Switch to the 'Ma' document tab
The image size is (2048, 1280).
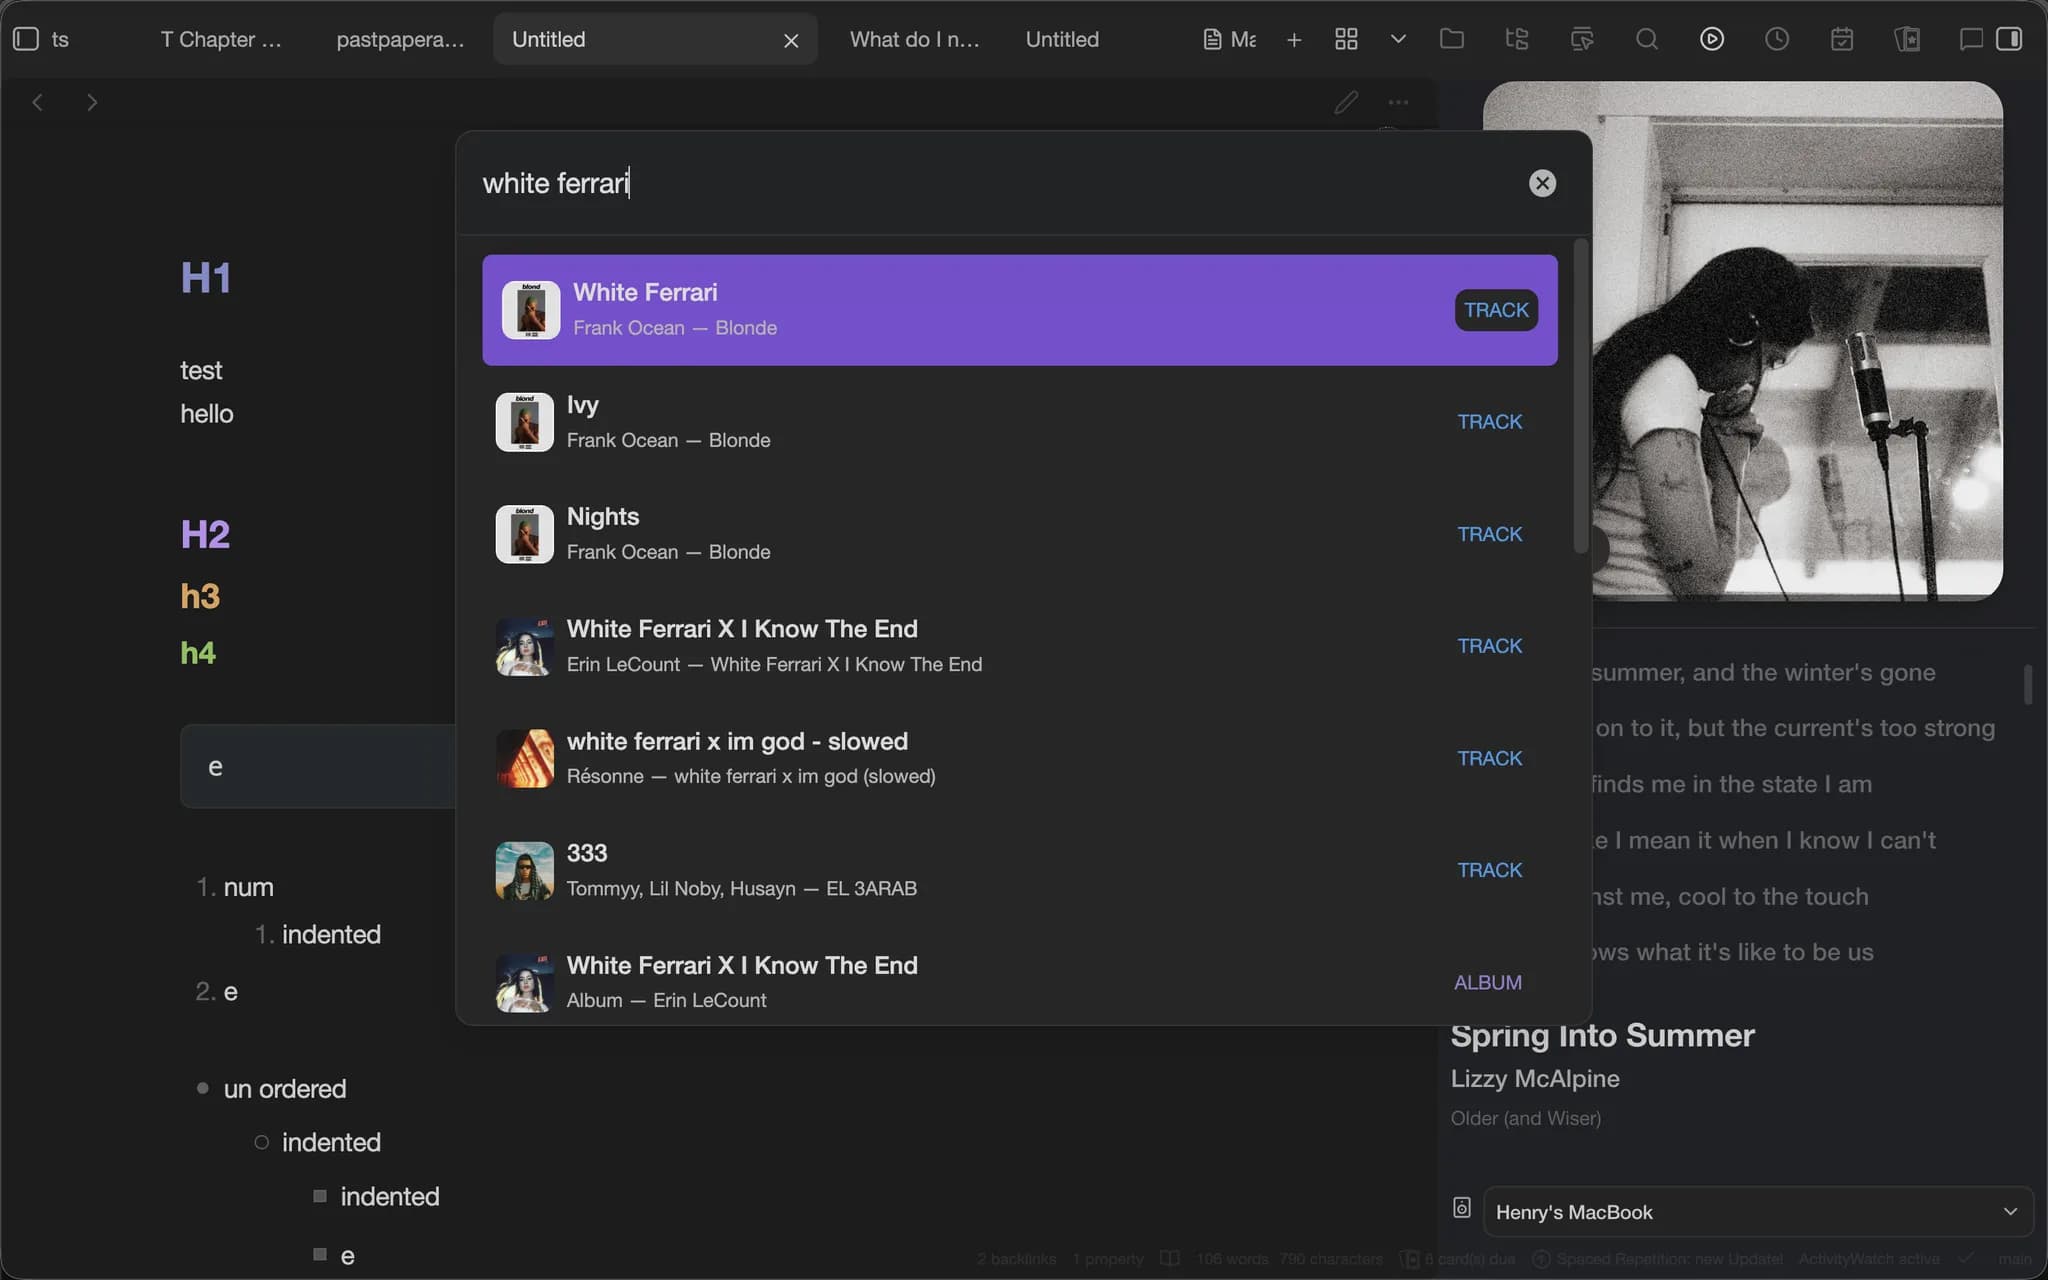tap(1229, 39)
